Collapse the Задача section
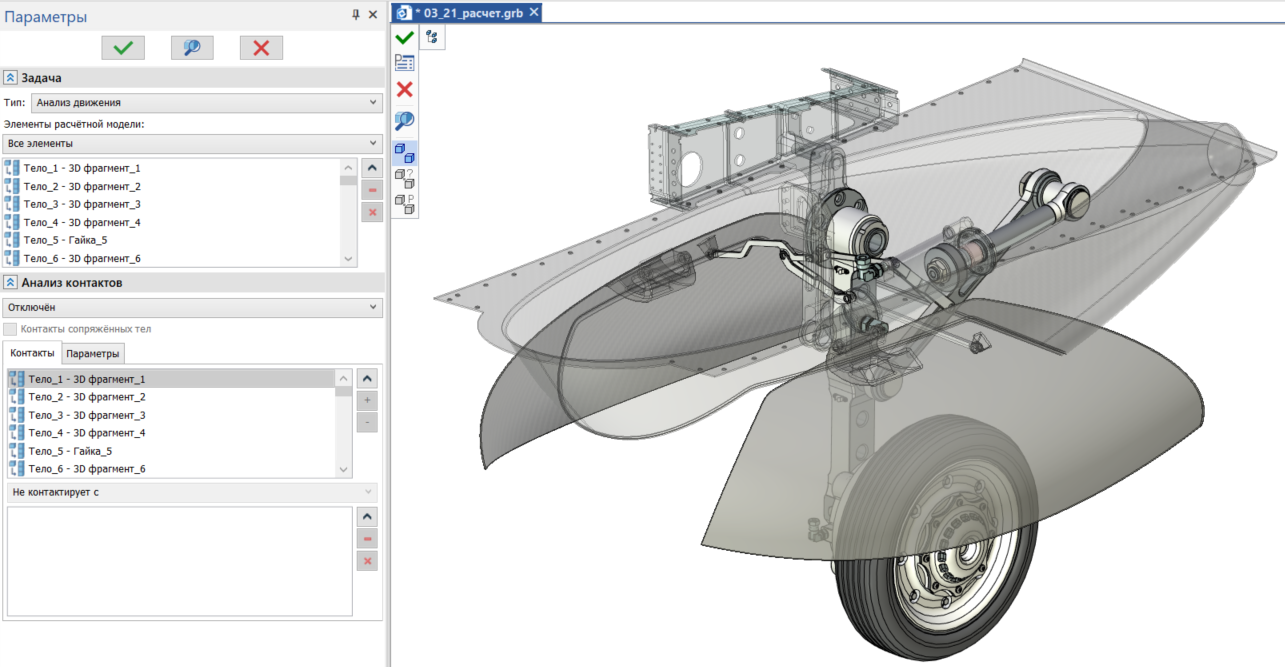The height and width of the screenshot is (667, 1285). pyautogui.click(x=10, y=78)
